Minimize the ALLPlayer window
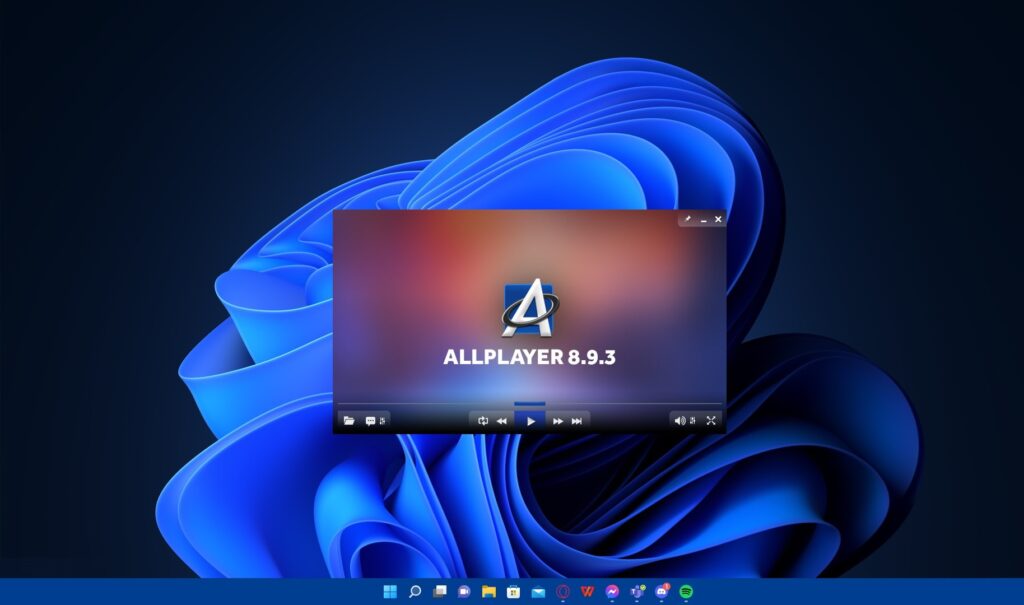The height and width of the screenshot is (605, 1024). pos(703,220)
